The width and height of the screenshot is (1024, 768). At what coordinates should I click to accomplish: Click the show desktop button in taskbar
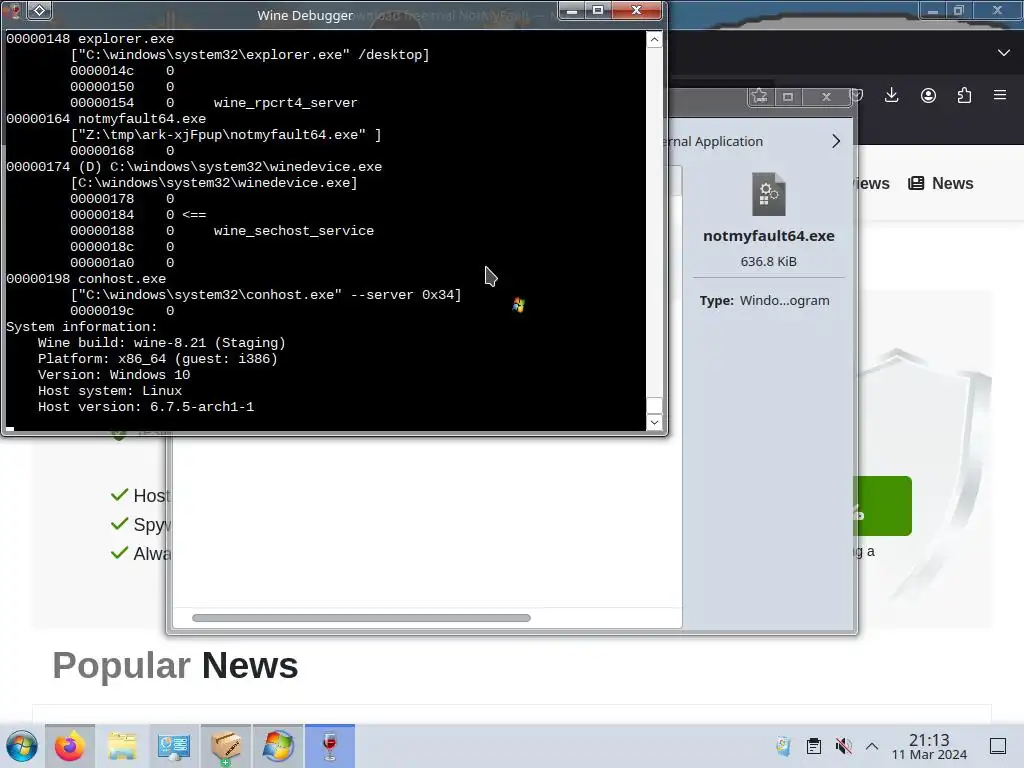(998, 746)
